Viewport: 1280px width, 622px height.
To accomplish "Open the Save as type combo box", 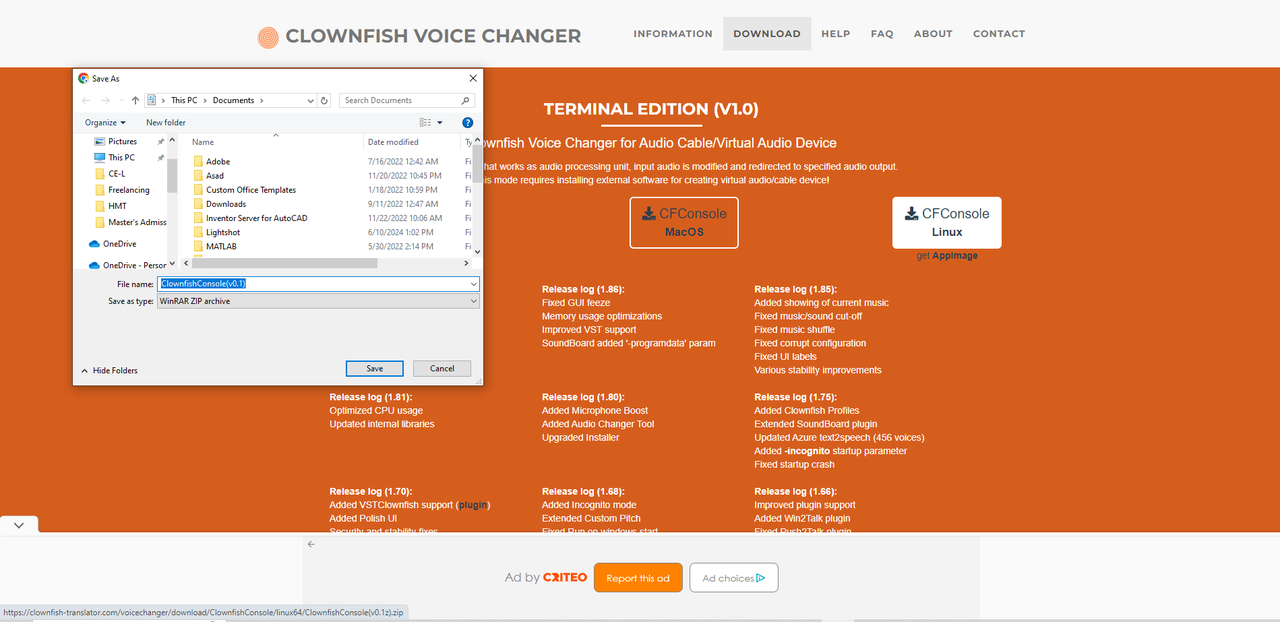I will (318, 301).
